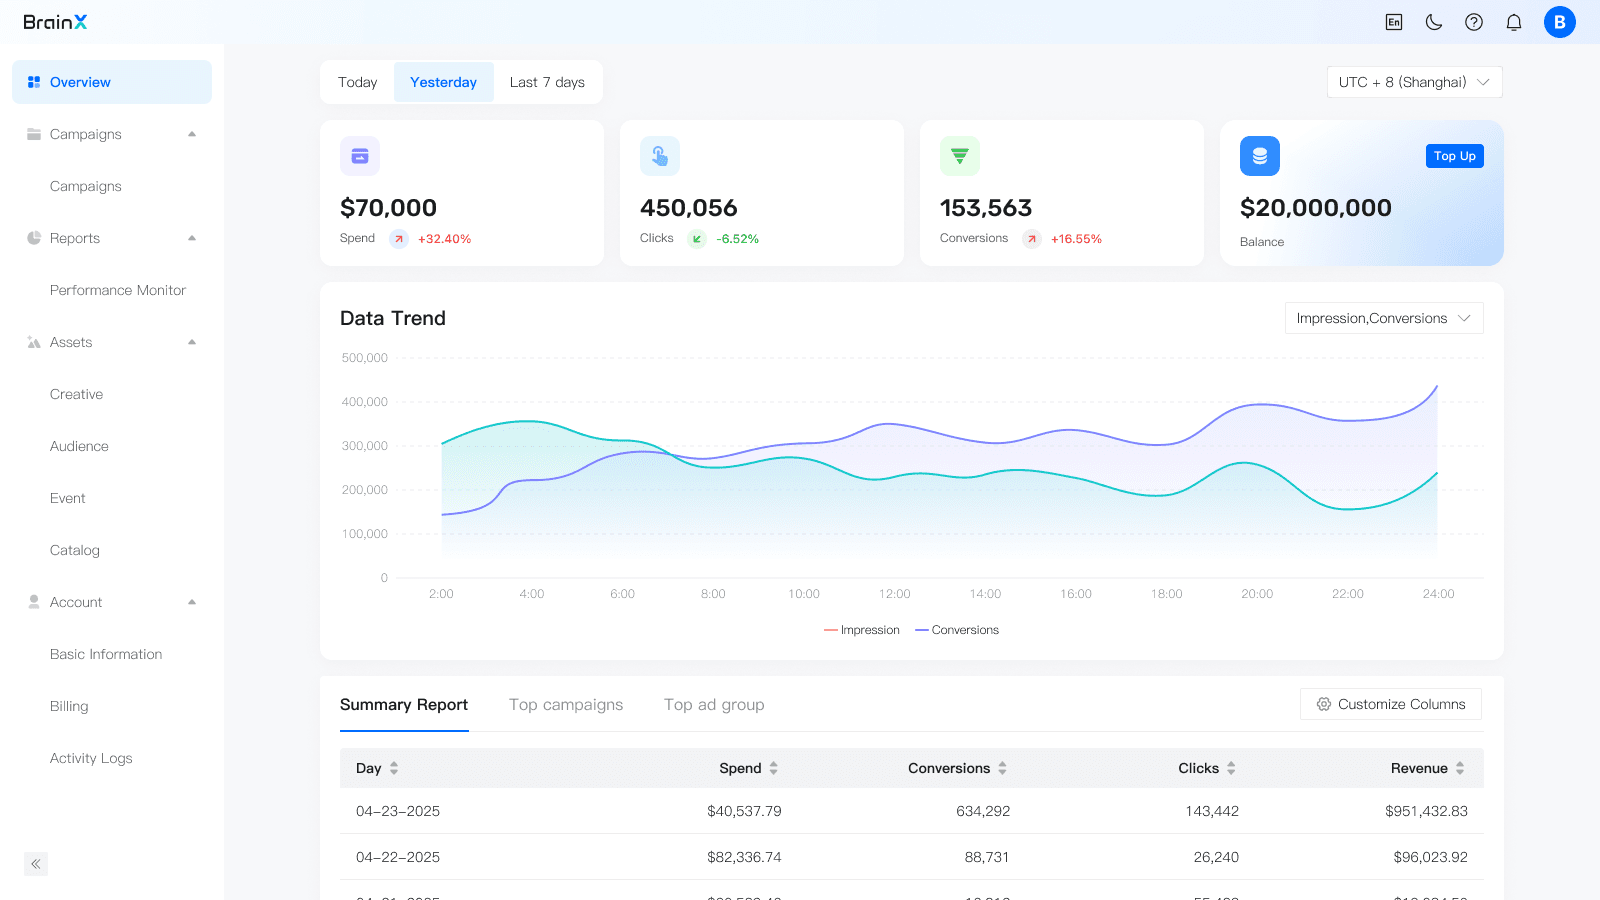Open the user avatar B menu
This screenshot has width=1600, height=900.
pos(1560,22)
